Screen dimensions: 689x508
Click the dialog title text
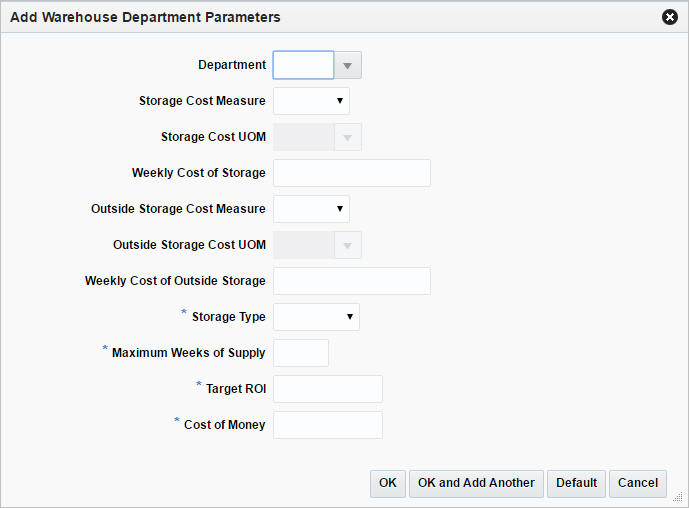point(145,17)
